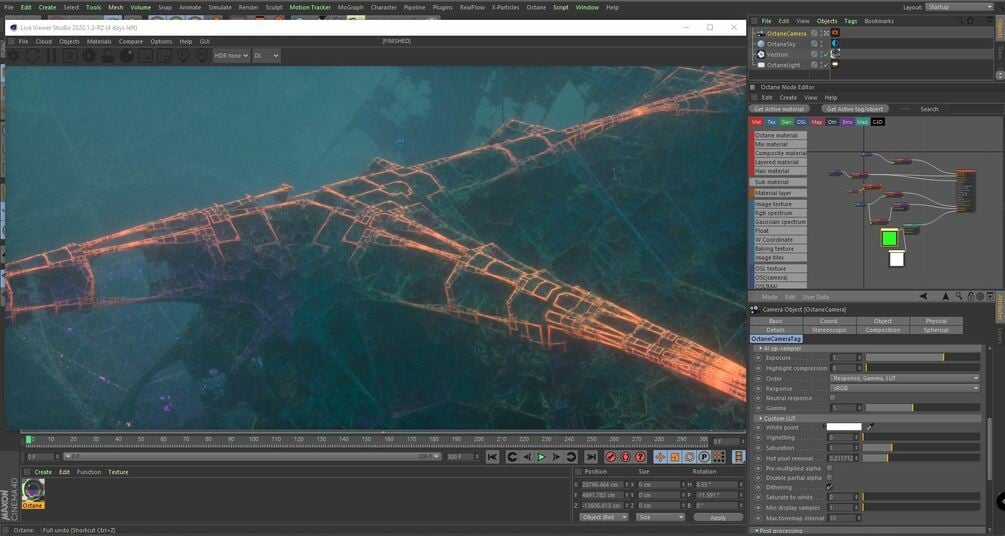Open Tags menu in Object Manager

click(851, 21)
